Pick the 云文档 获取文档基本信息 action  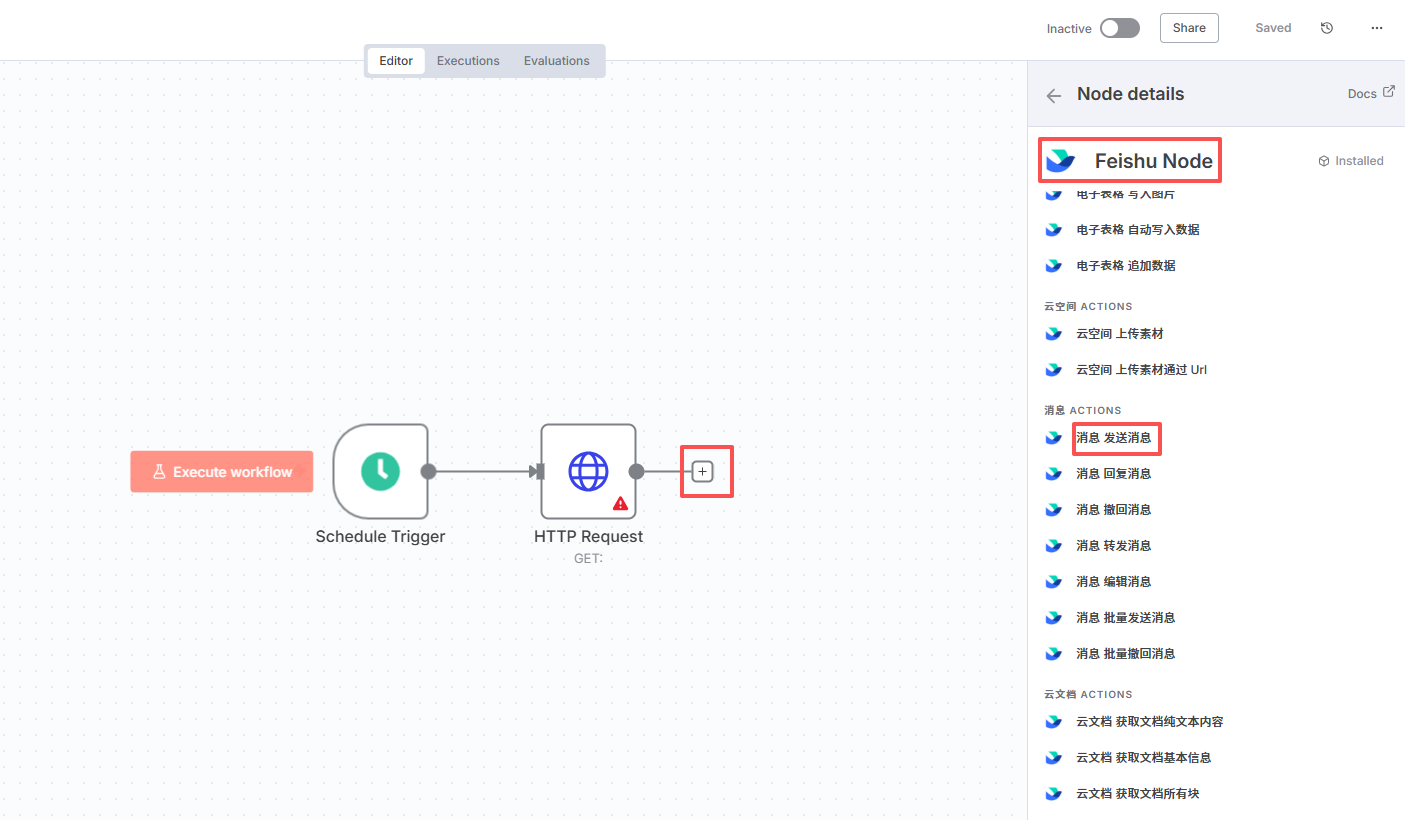(x=1143, y=758)
